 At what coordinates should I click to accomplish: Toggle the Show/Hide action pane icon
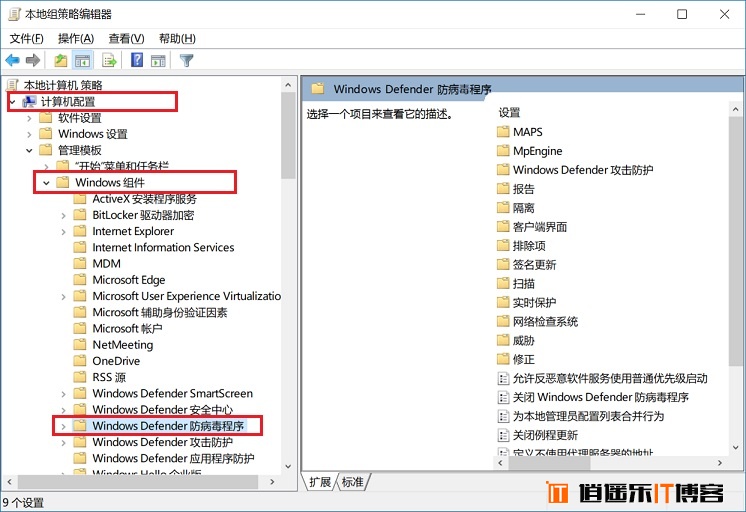[158, 60]
